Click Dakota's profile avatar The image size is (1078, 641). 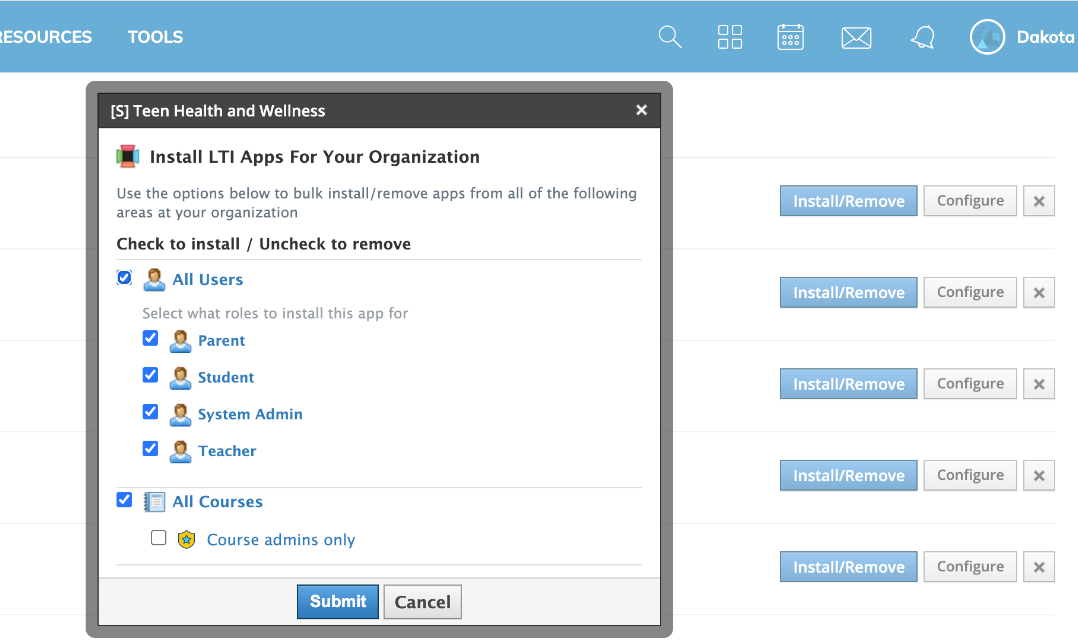[x=987, y=37]
